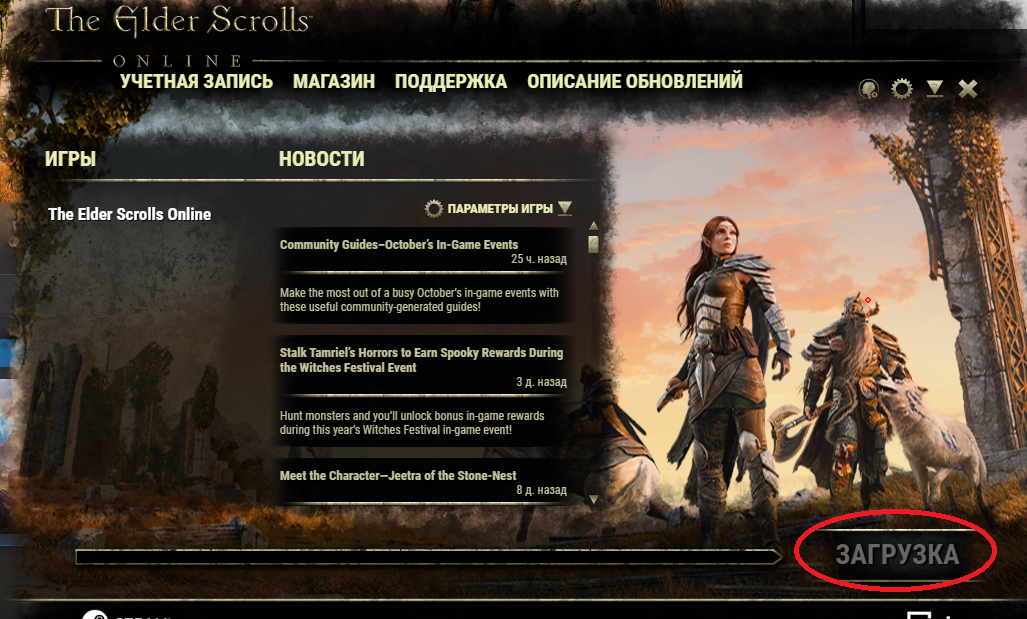
Task: Open the МАГАЗИН menu item
Action: click(334, 81)
